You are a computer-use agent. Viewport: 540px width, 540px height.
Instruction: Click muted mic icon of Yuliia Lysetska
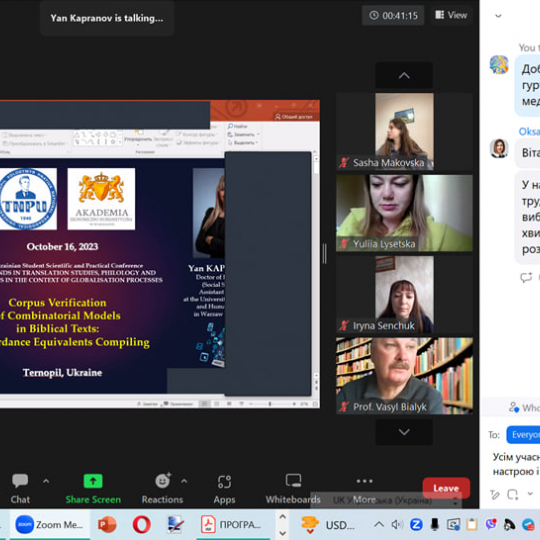[x=344, y=244]
